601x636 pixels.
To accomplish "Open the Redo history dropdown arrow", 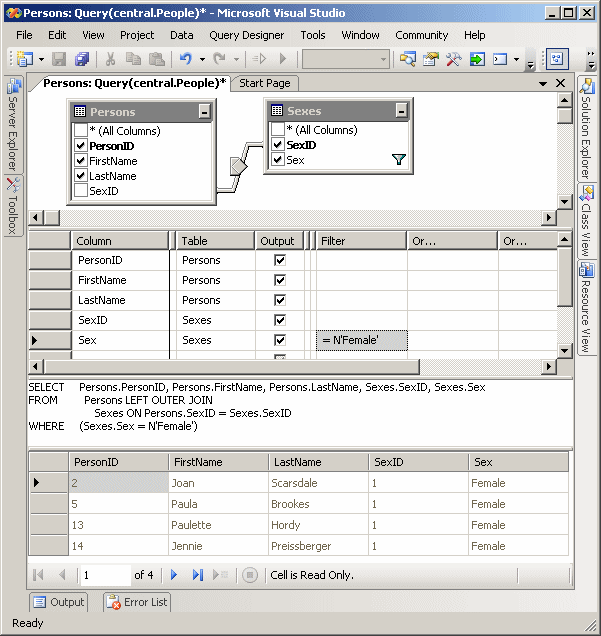I will pos(236,59).
